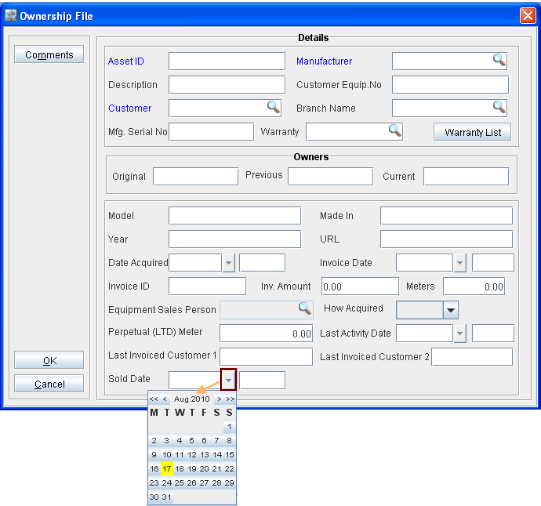Go to previous month in calendar
This screenshot has height=506, width=541.
165,399
